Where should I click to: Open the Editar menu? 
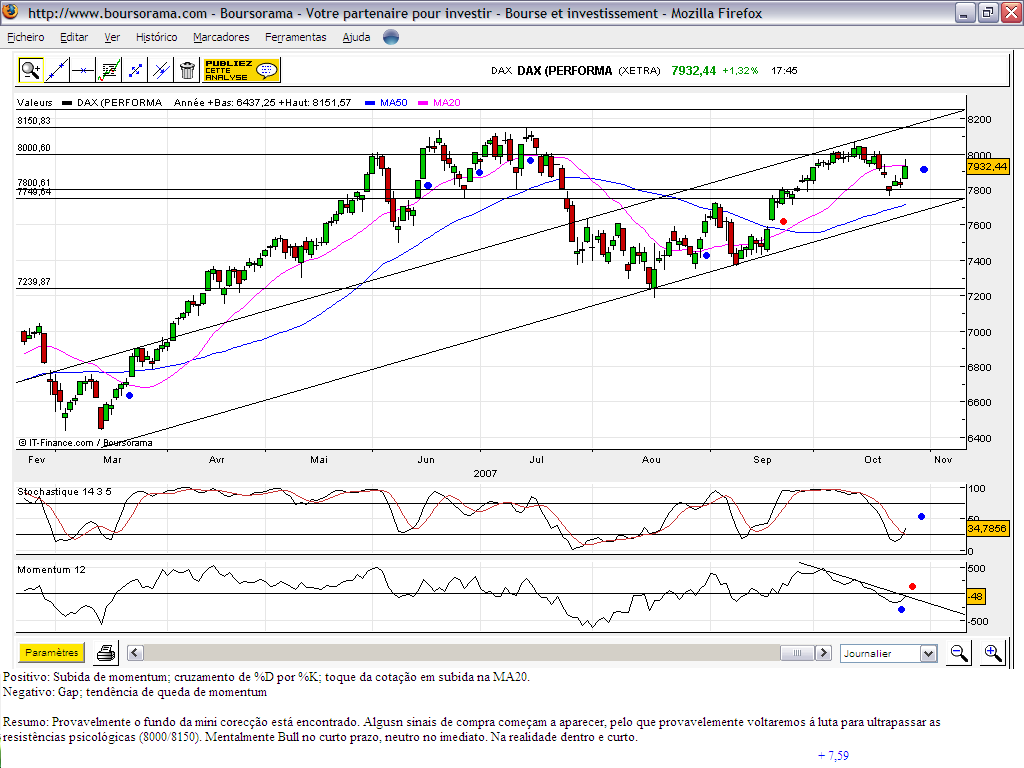pyautogui.click(x=74, y=37)
